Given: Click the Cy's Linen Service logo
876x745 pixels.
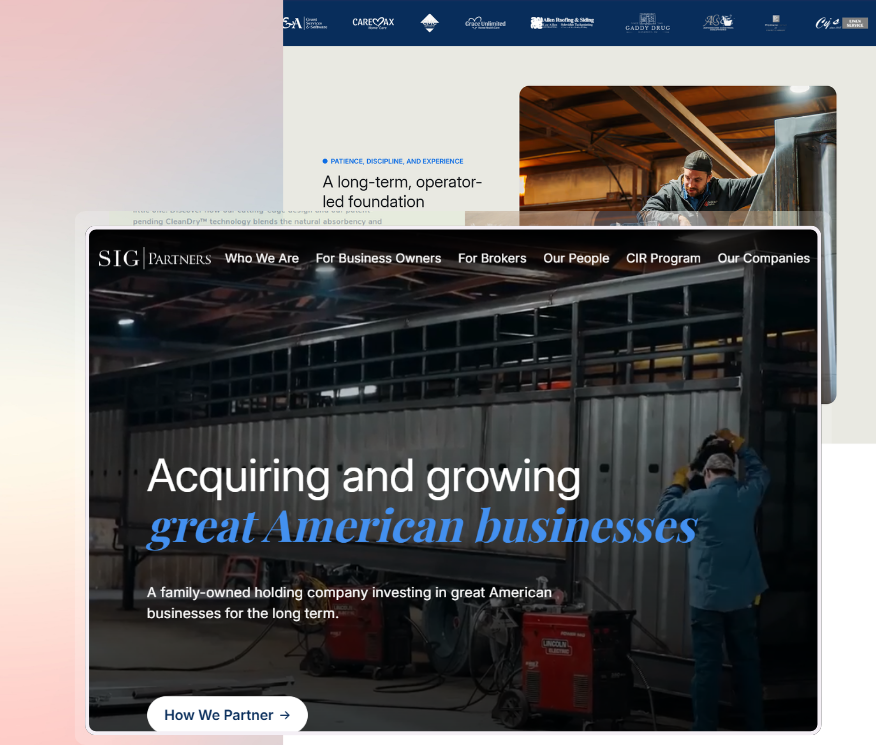Looking at the screenshot, I should coord(841,23).
